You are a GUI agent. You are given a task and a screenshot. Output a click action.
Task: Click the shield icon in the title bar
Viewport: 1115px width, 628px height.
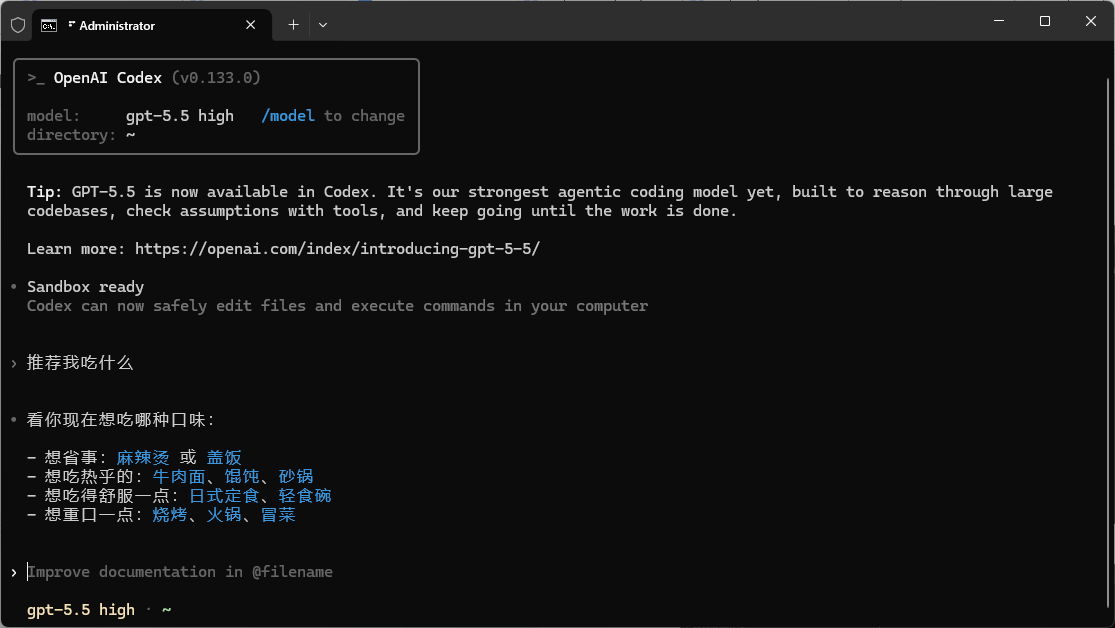coord(18,25)
